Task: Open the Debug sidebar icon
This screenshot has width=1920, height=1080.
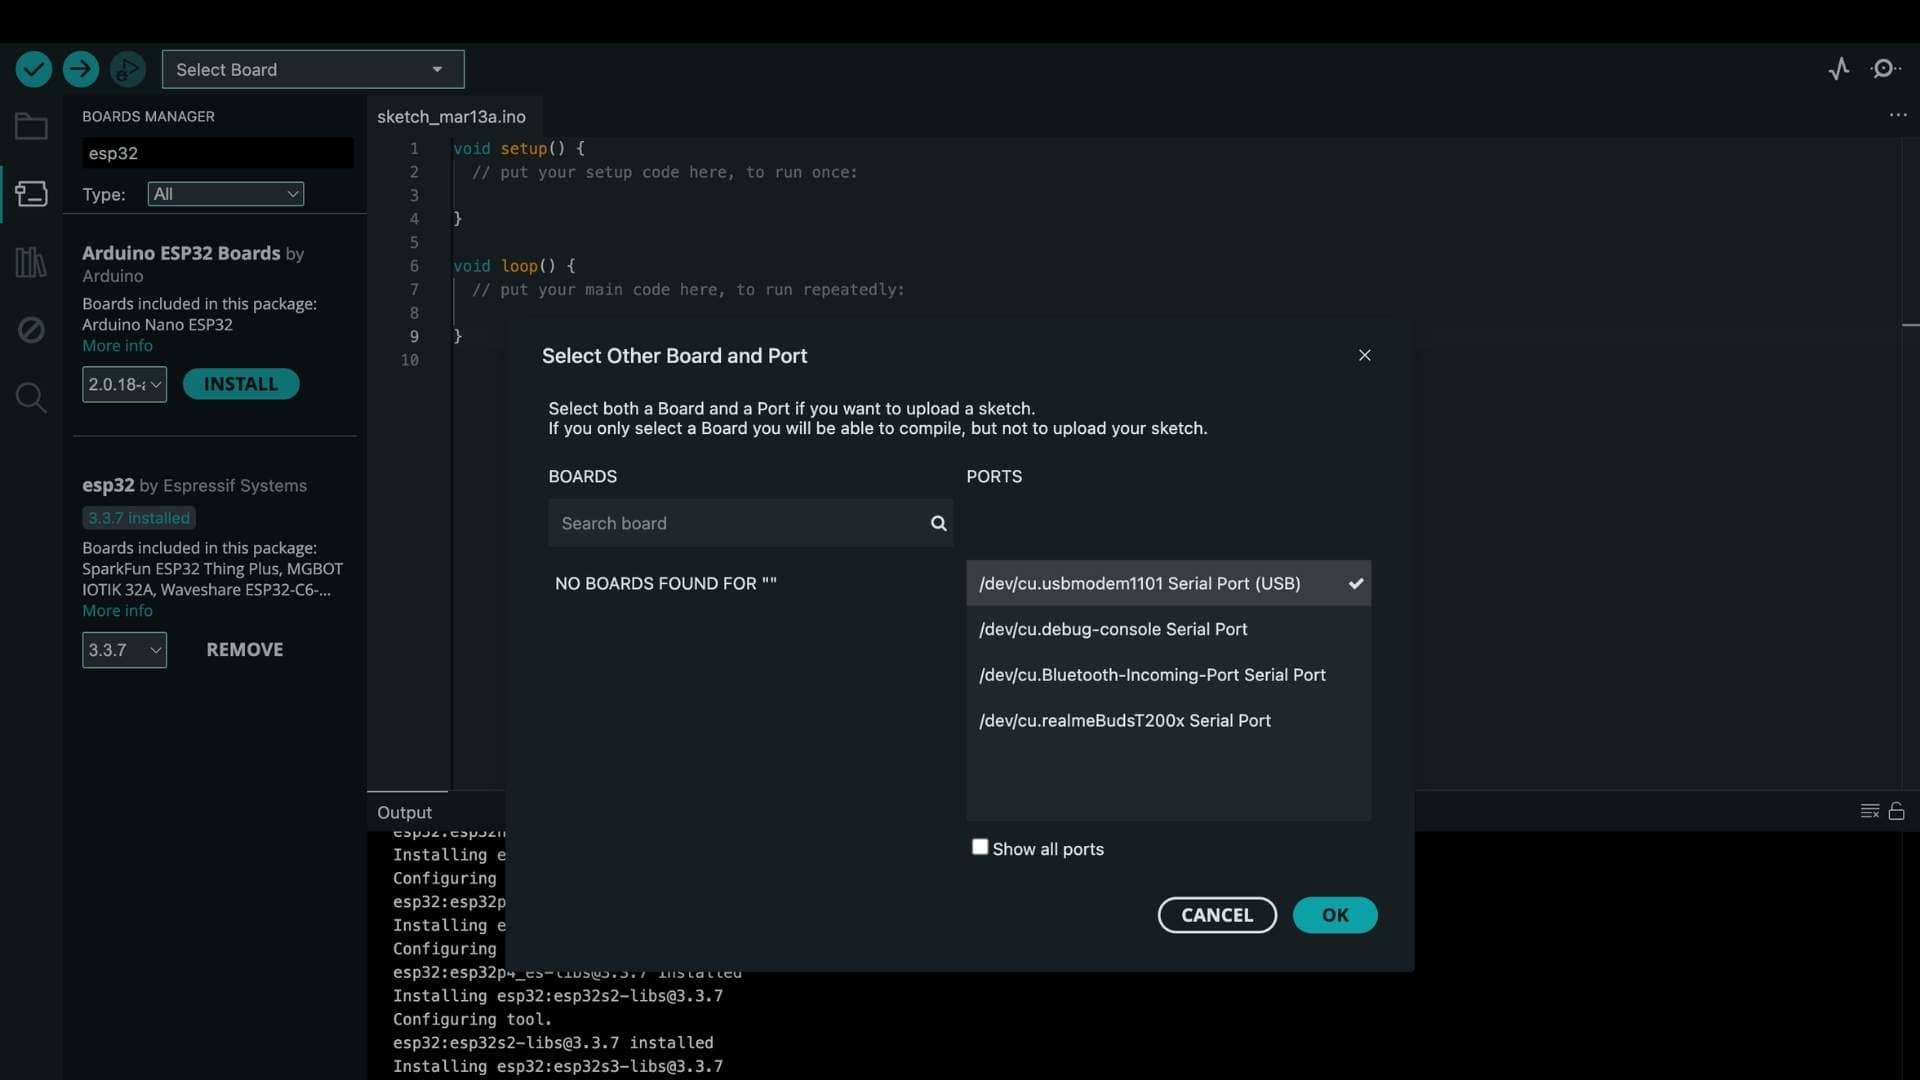Action: [31, 329]
